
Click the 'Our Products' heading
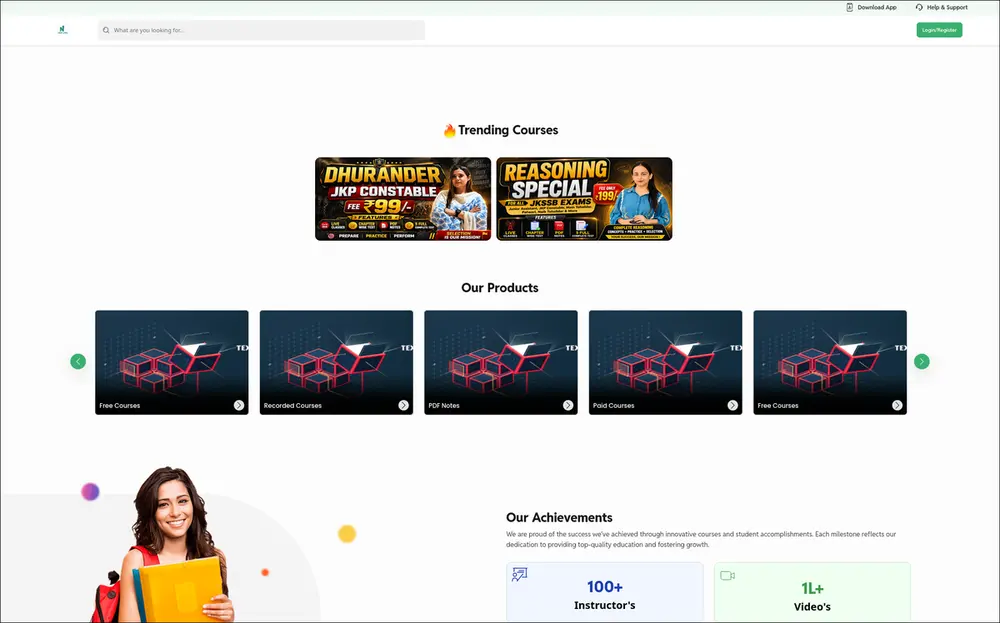pyautogui.click(x=500, y=288)
